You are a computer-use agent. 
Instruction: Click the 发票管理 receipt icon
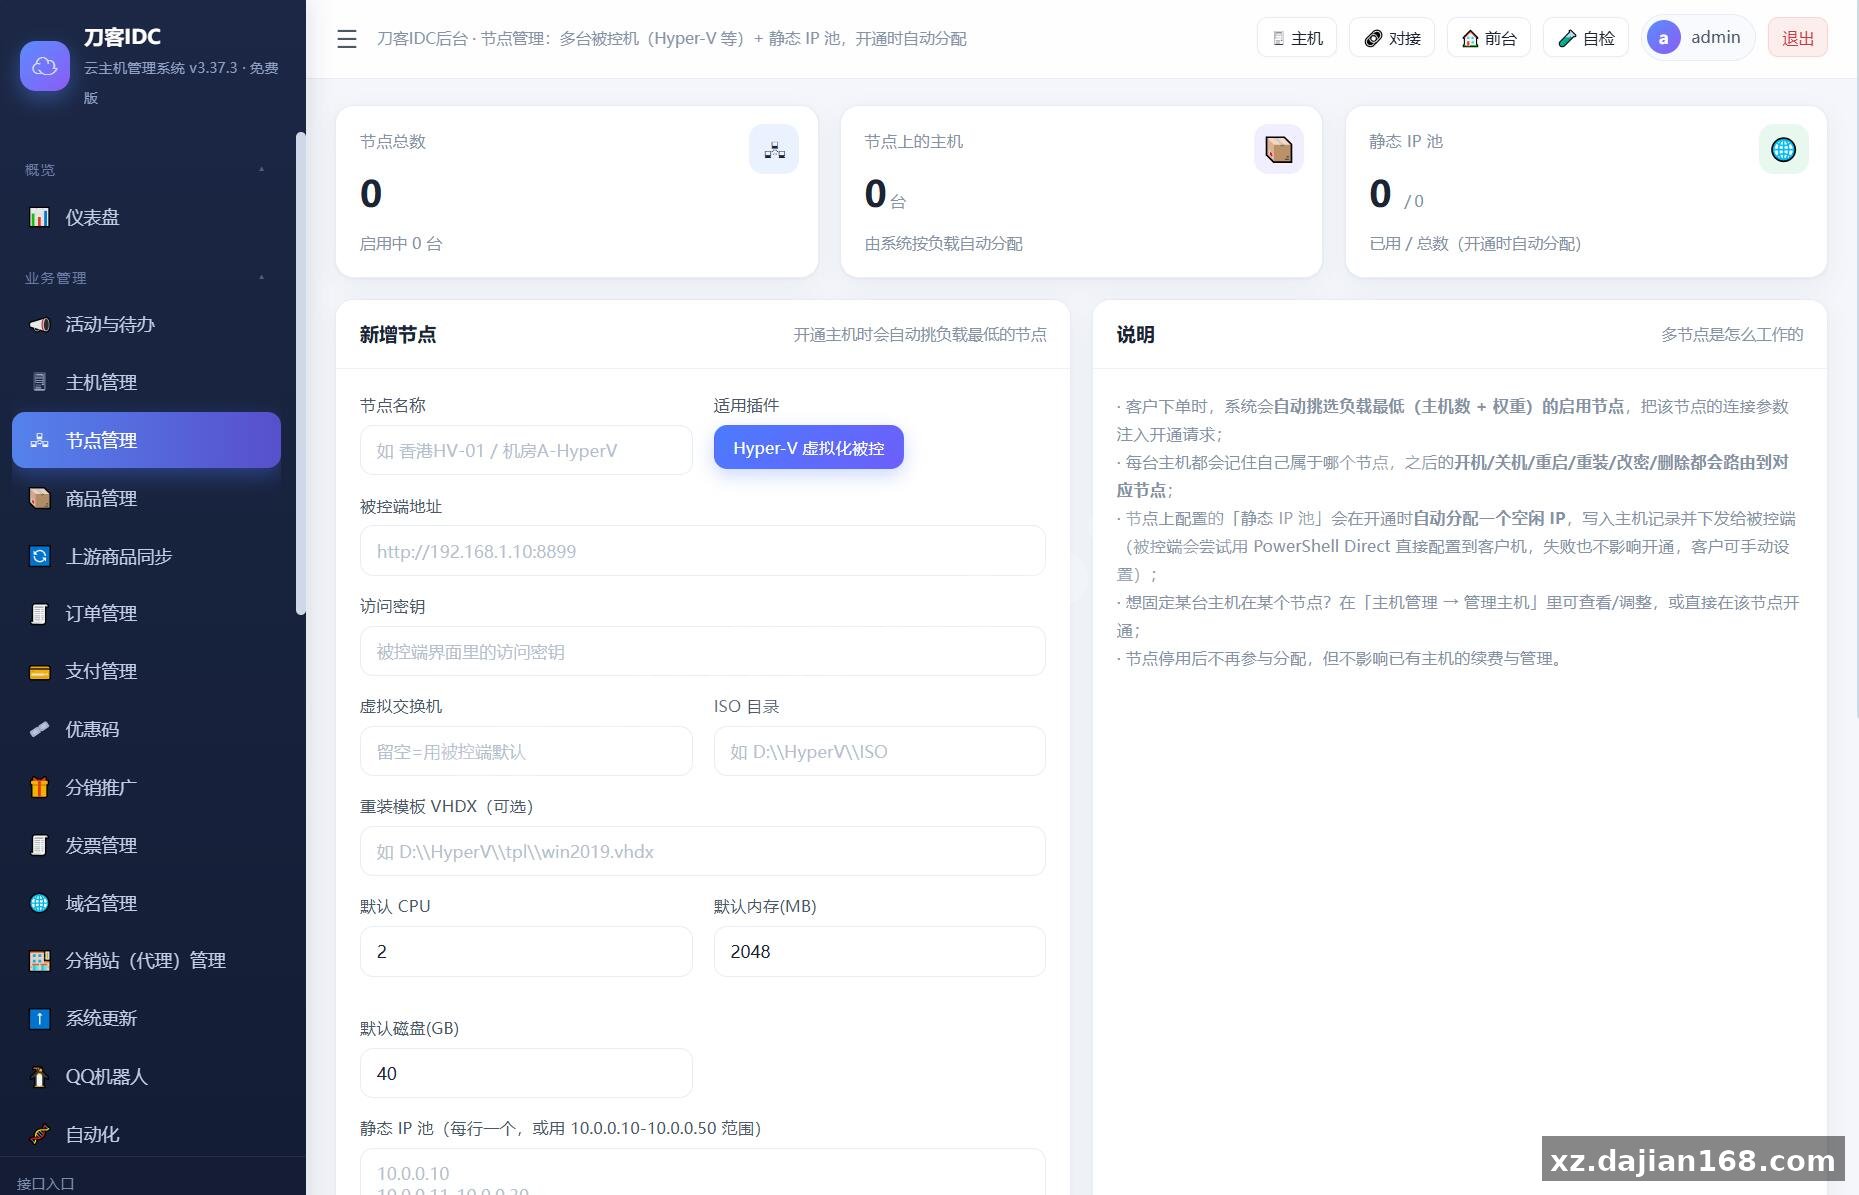tap(39, 845)
